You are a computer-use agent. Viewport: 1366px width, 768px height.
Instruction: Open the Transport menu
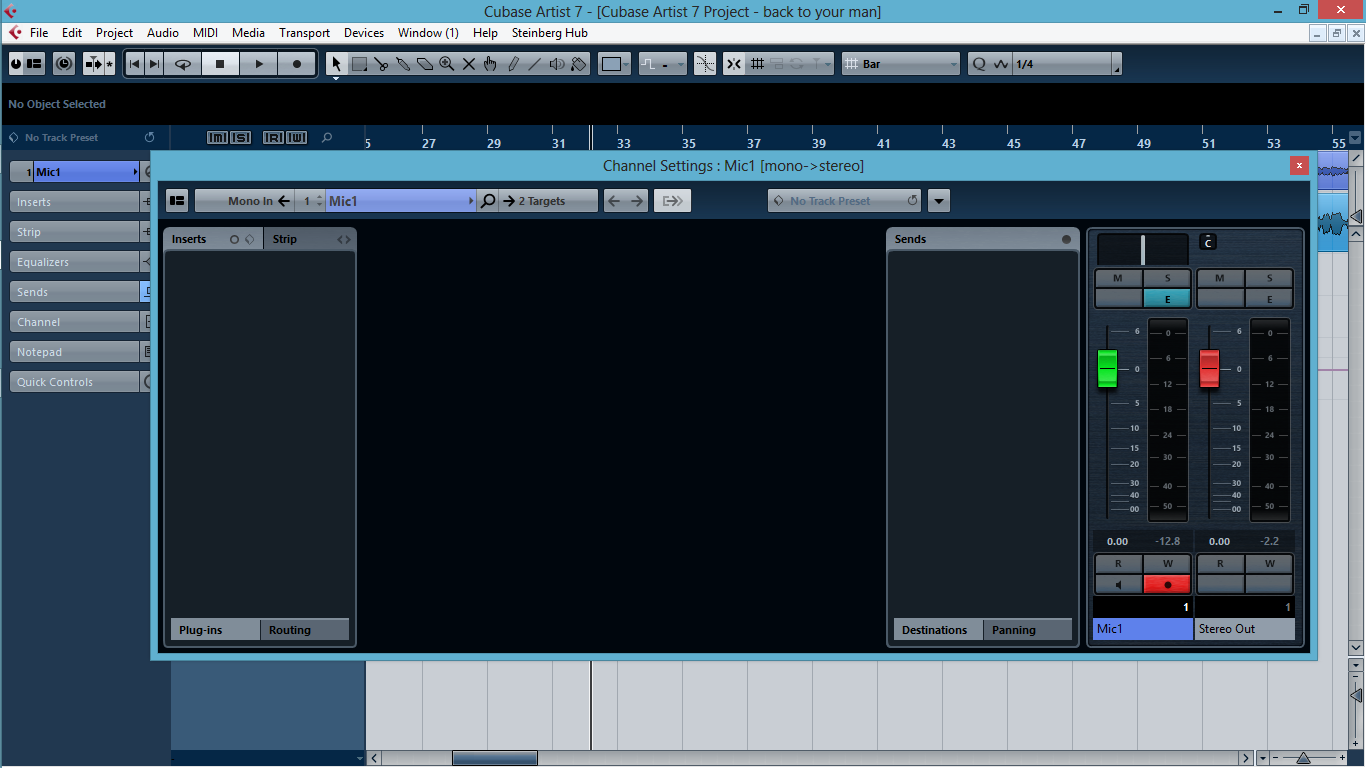304,33
